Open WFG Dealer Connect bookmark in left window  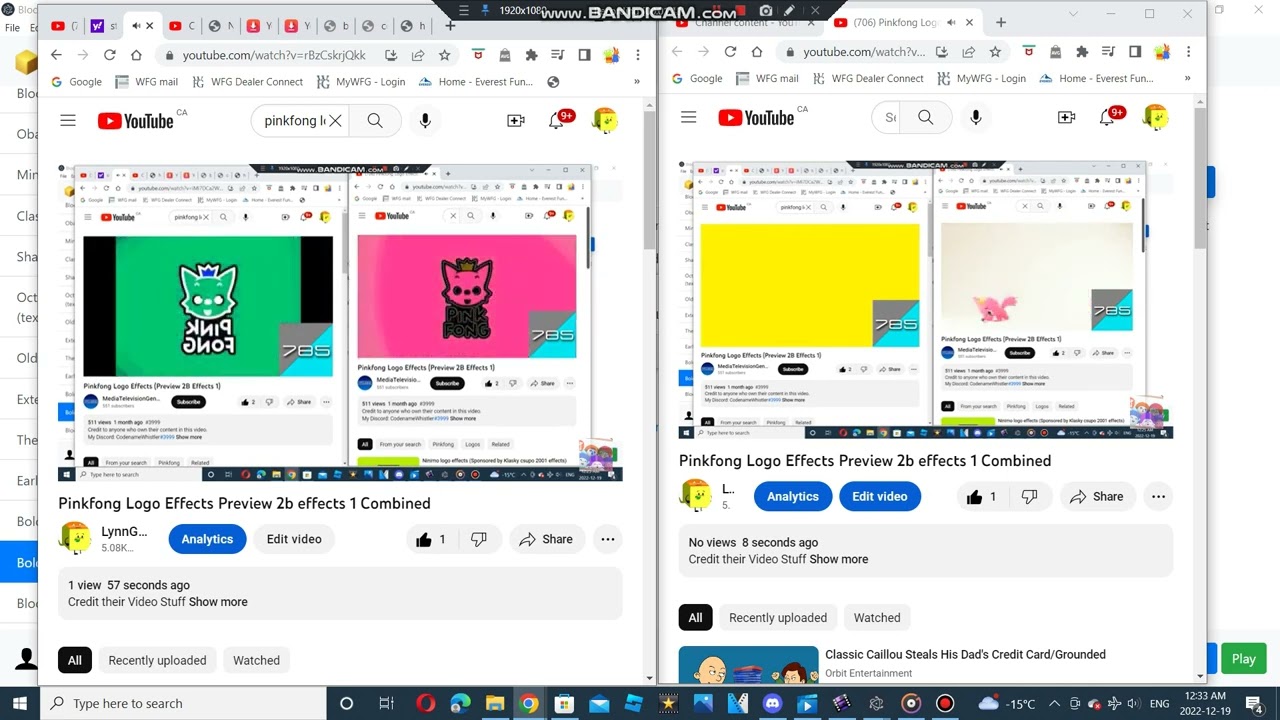(x=246, y=82)
